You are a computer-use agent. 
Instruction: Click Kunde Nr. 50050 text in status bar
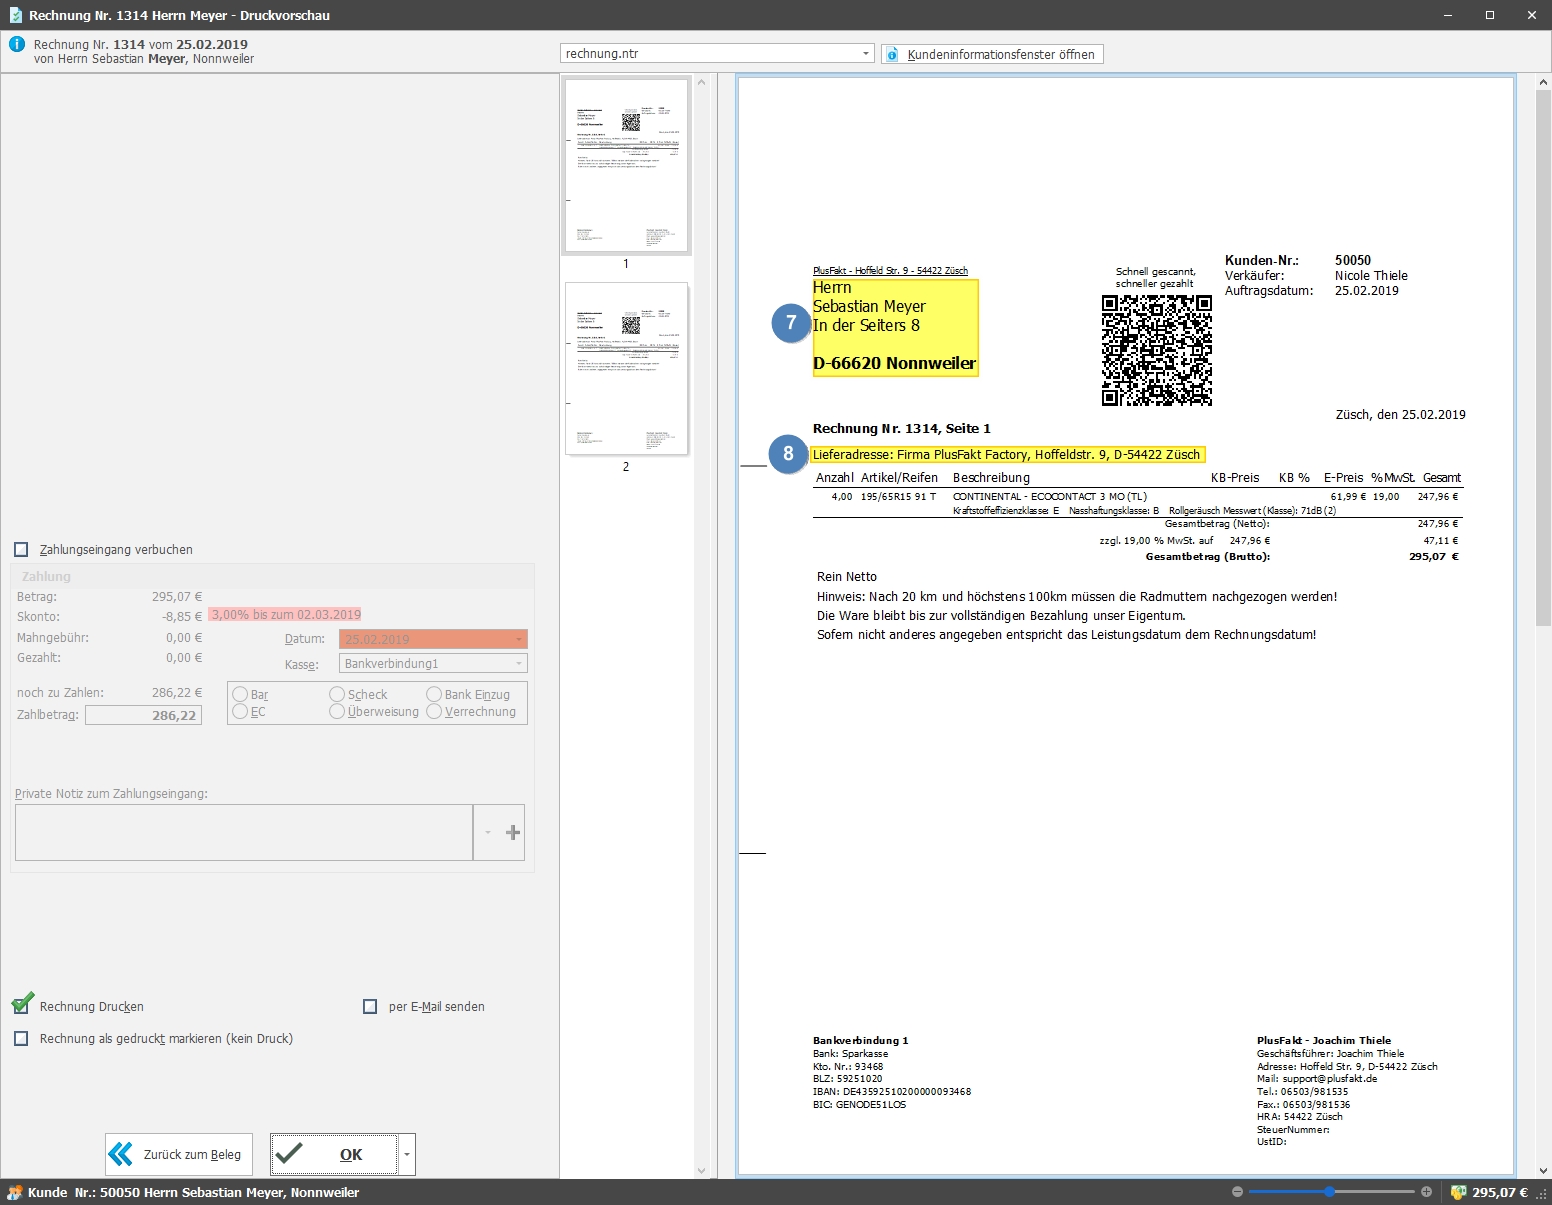click(x=193, y=1192)
